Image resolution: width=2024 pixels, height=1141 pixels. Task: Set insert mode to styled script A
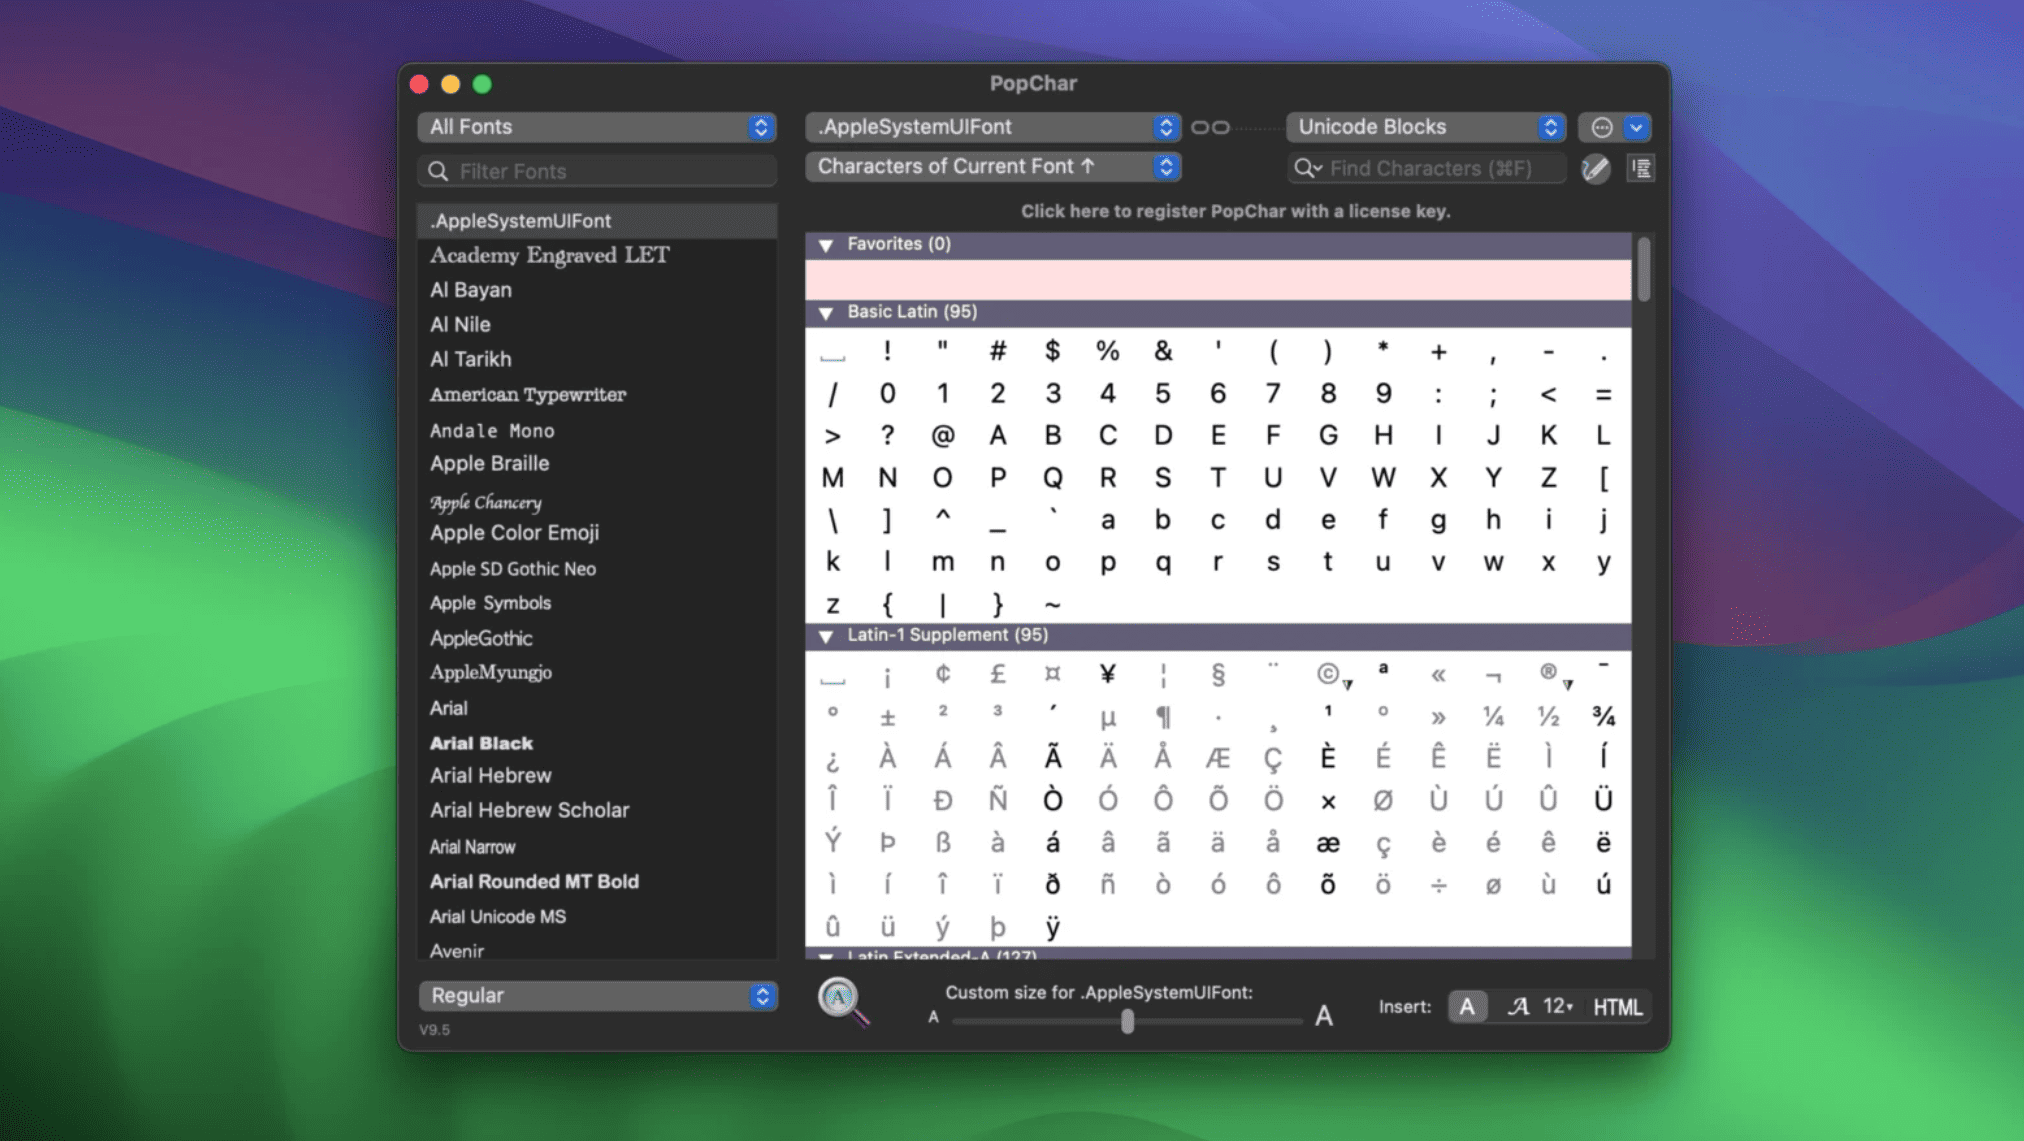click(x=1517, y=1007)
